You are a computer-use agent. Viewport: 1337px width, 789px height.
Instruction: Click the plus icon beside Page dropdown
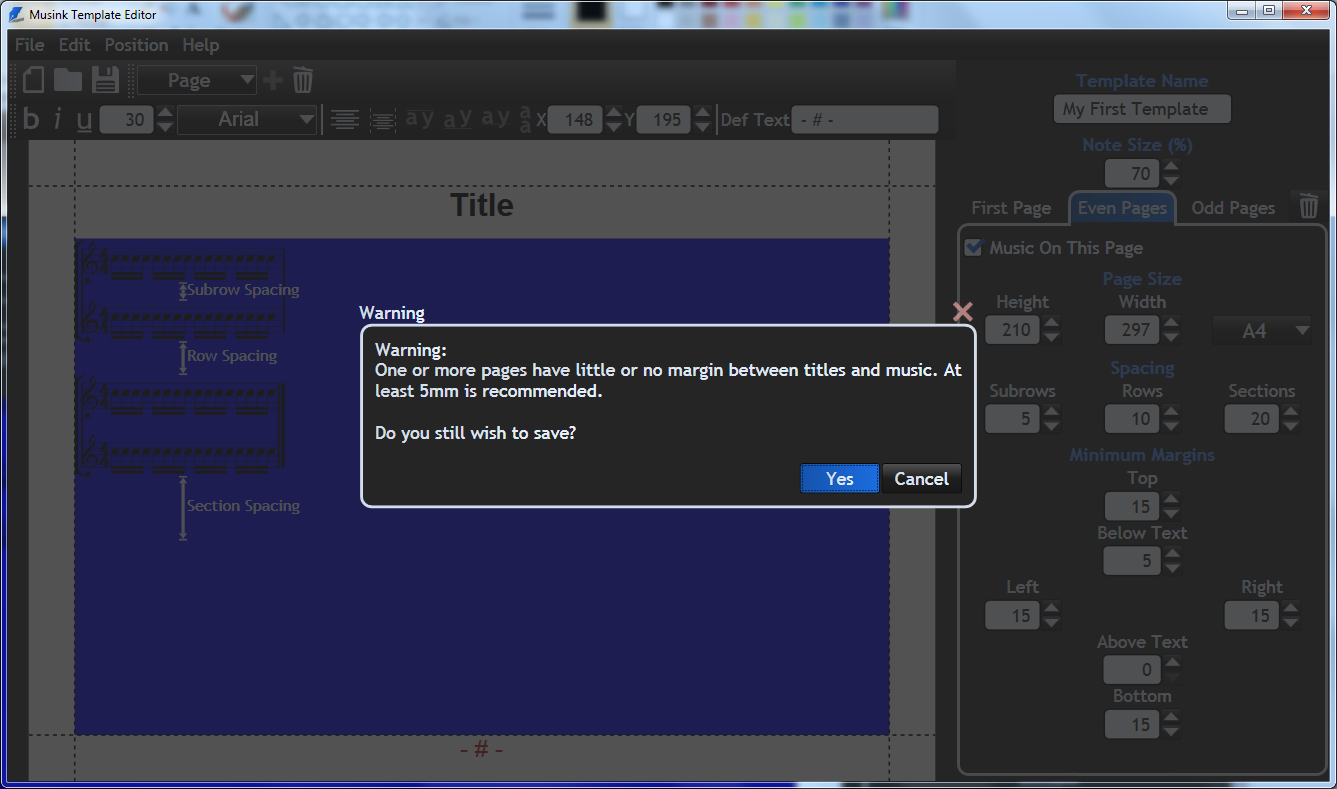pos(273,80)
